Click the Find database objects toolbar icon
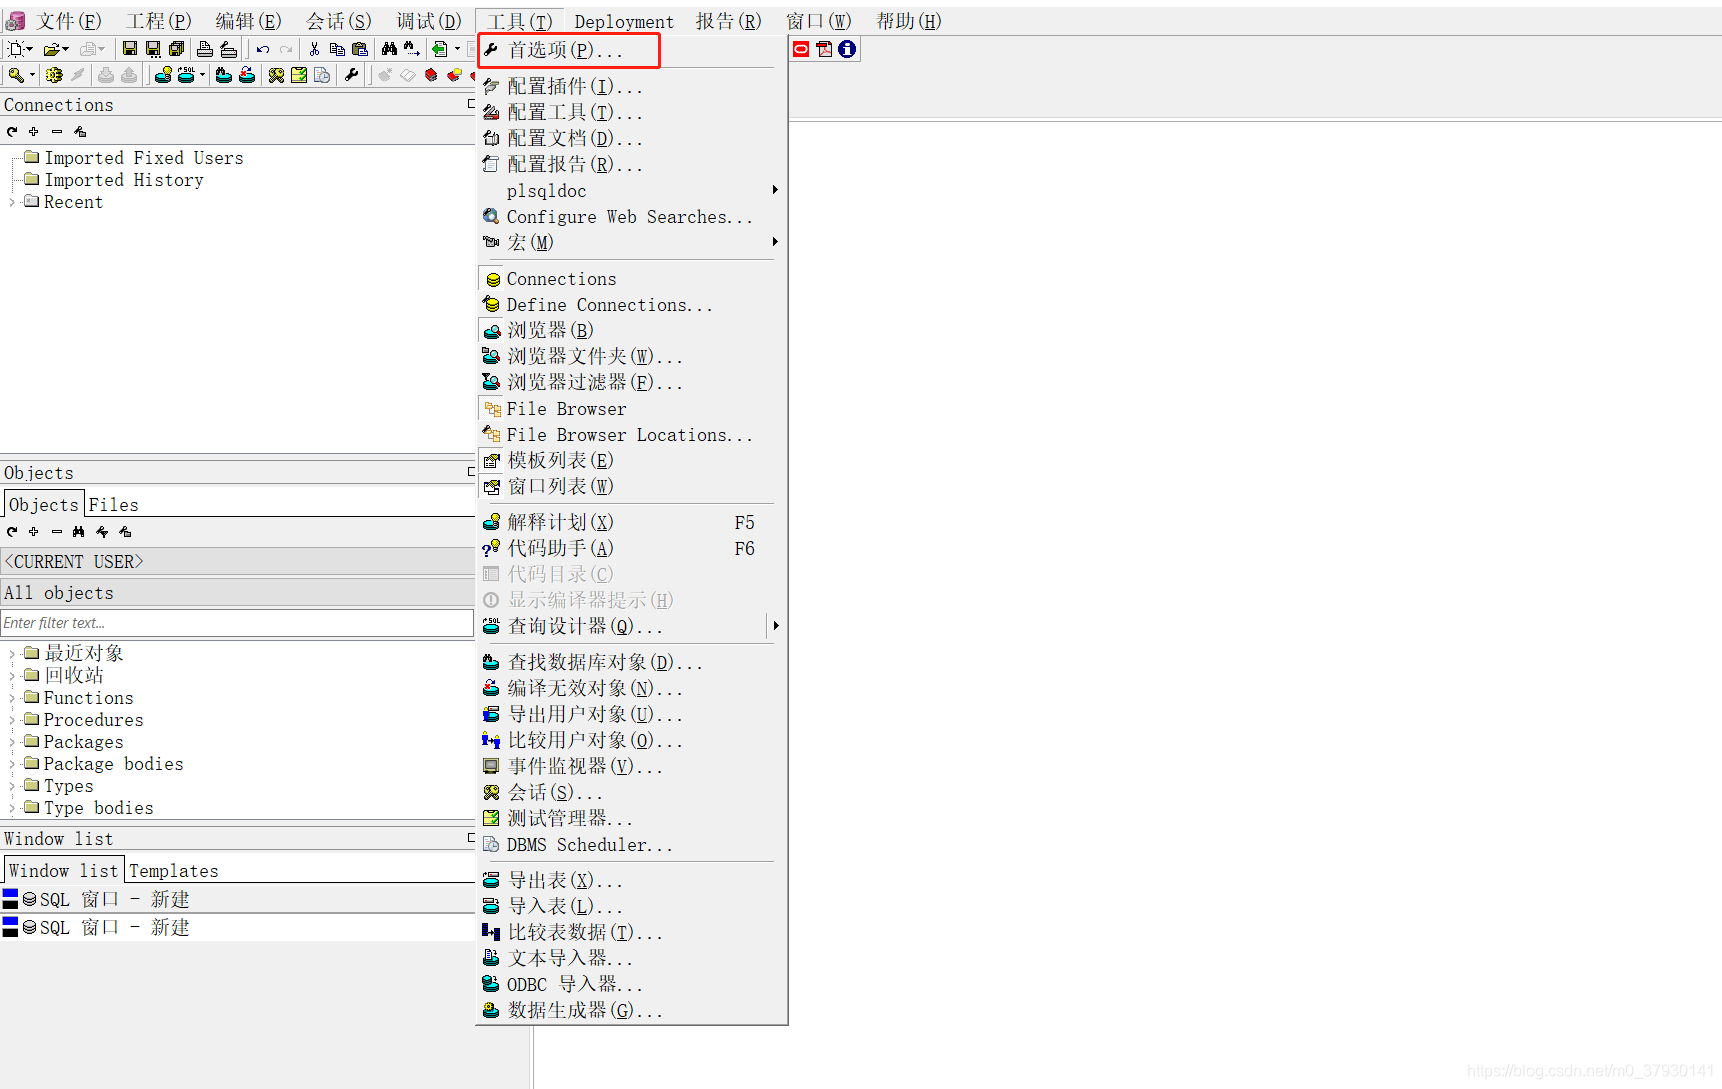Viewport: 1722px width, 1089px height. [223, 75]
